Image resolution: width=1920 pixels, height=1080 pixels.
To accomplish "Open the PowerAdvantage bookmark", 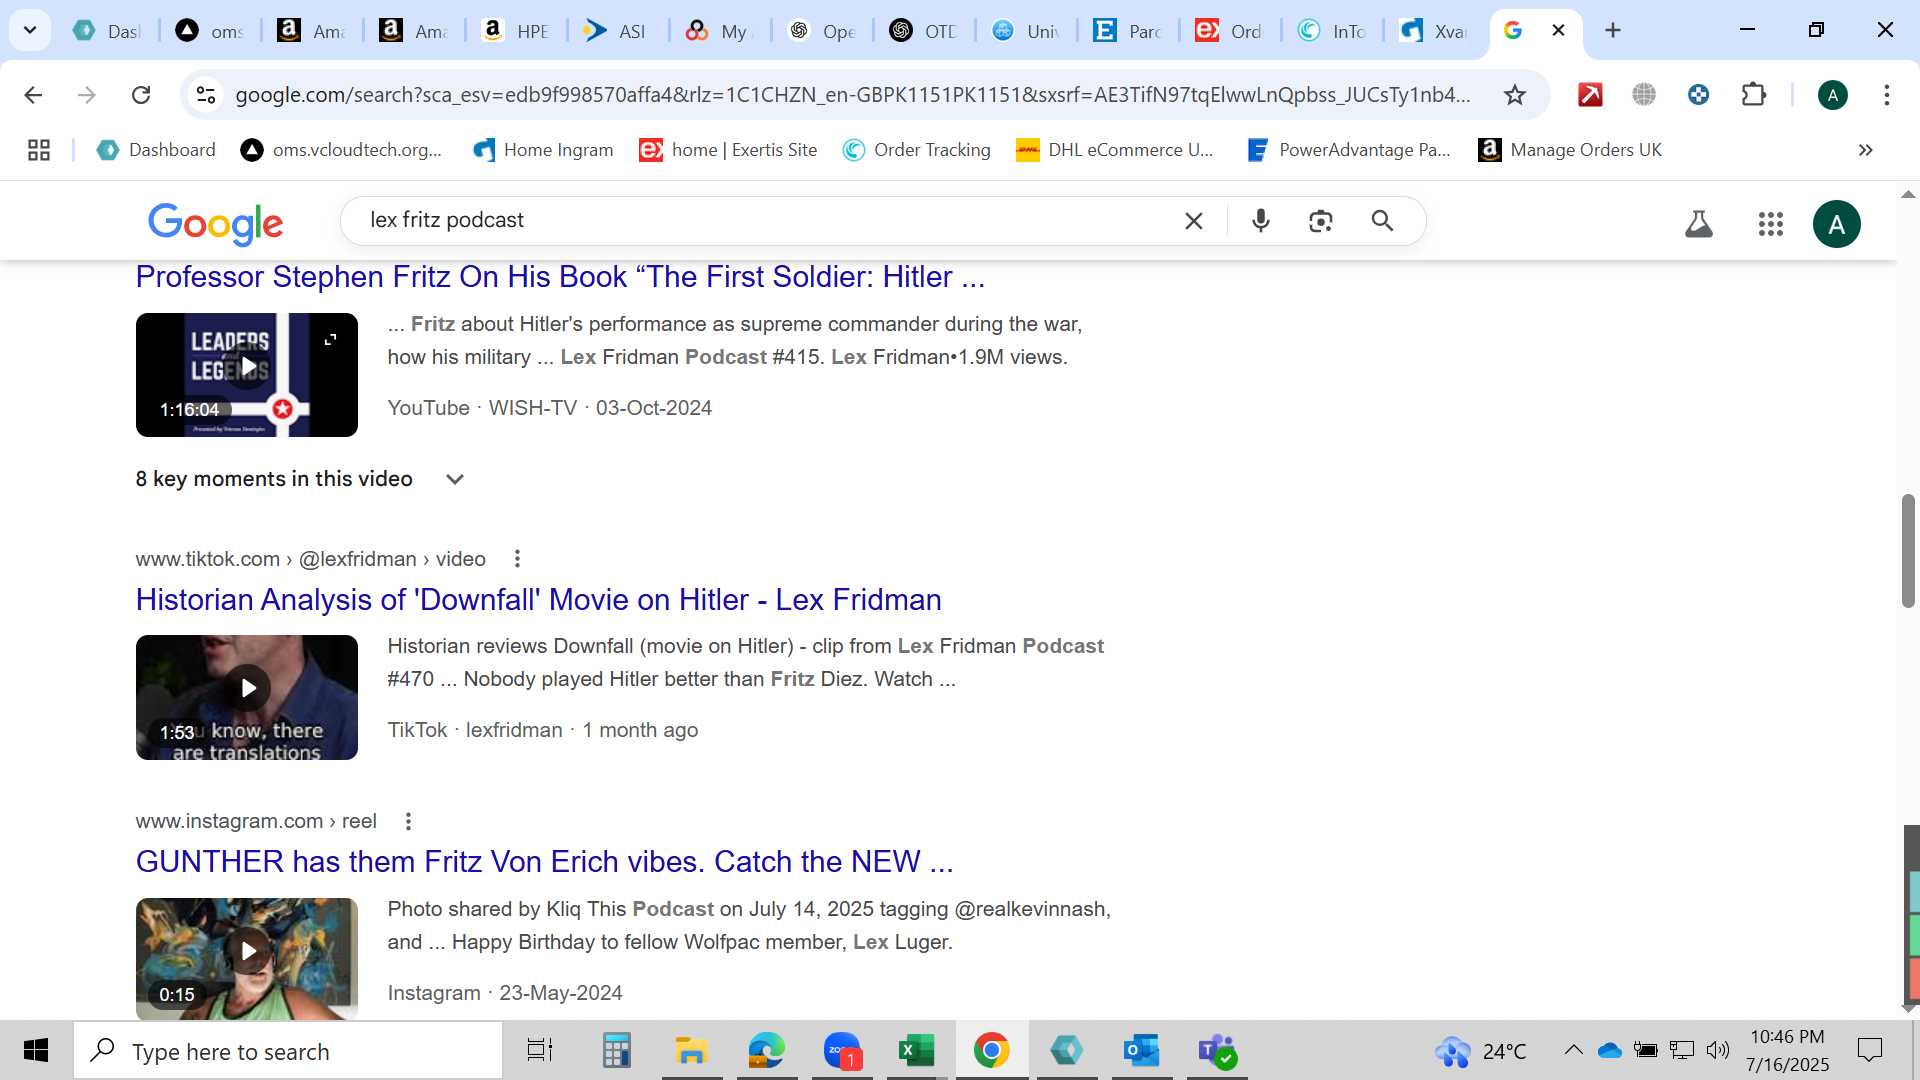I will pos(1349,150).
